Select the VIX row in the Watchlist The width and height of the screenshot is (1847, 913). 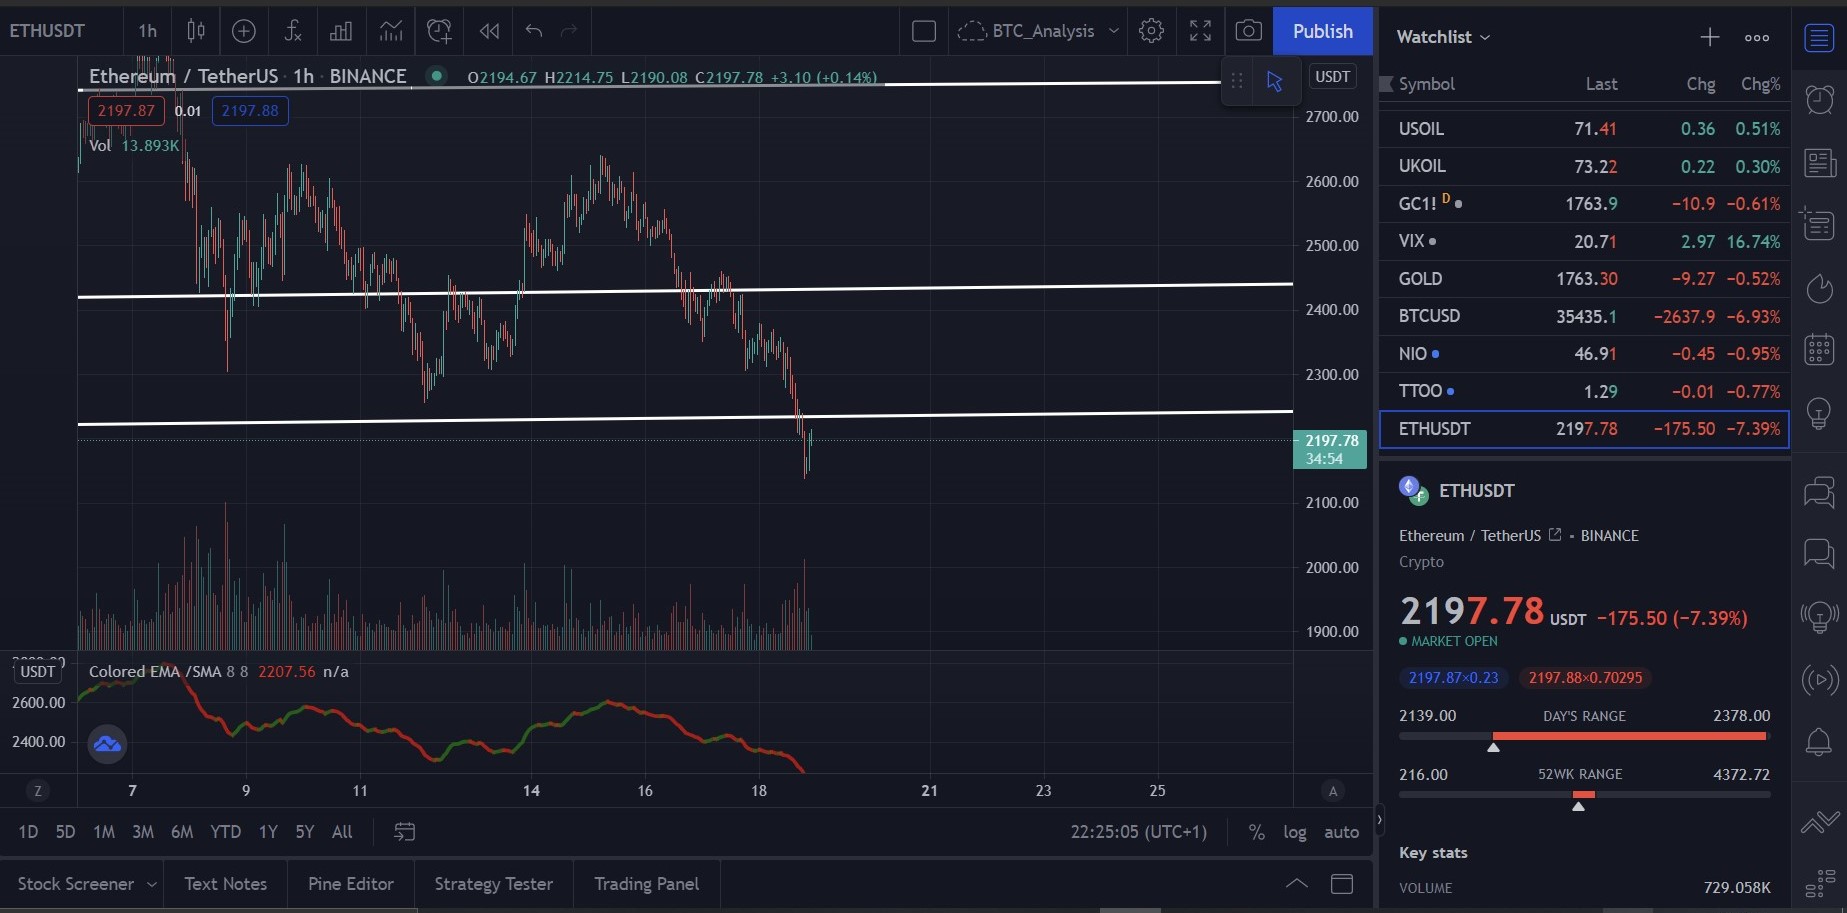point(1584,241)
